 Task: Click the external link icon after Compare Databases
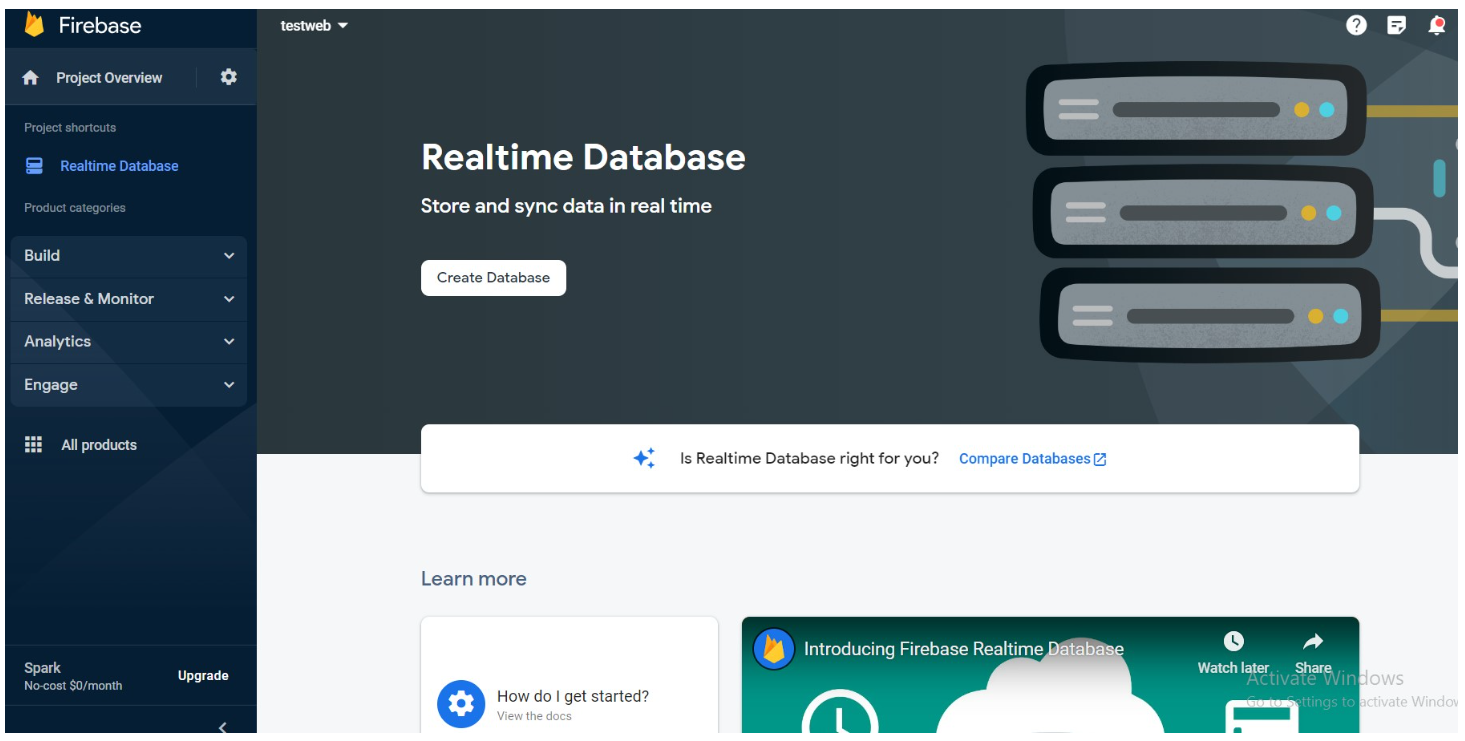pyautogui.click(x=1100, y=460)
